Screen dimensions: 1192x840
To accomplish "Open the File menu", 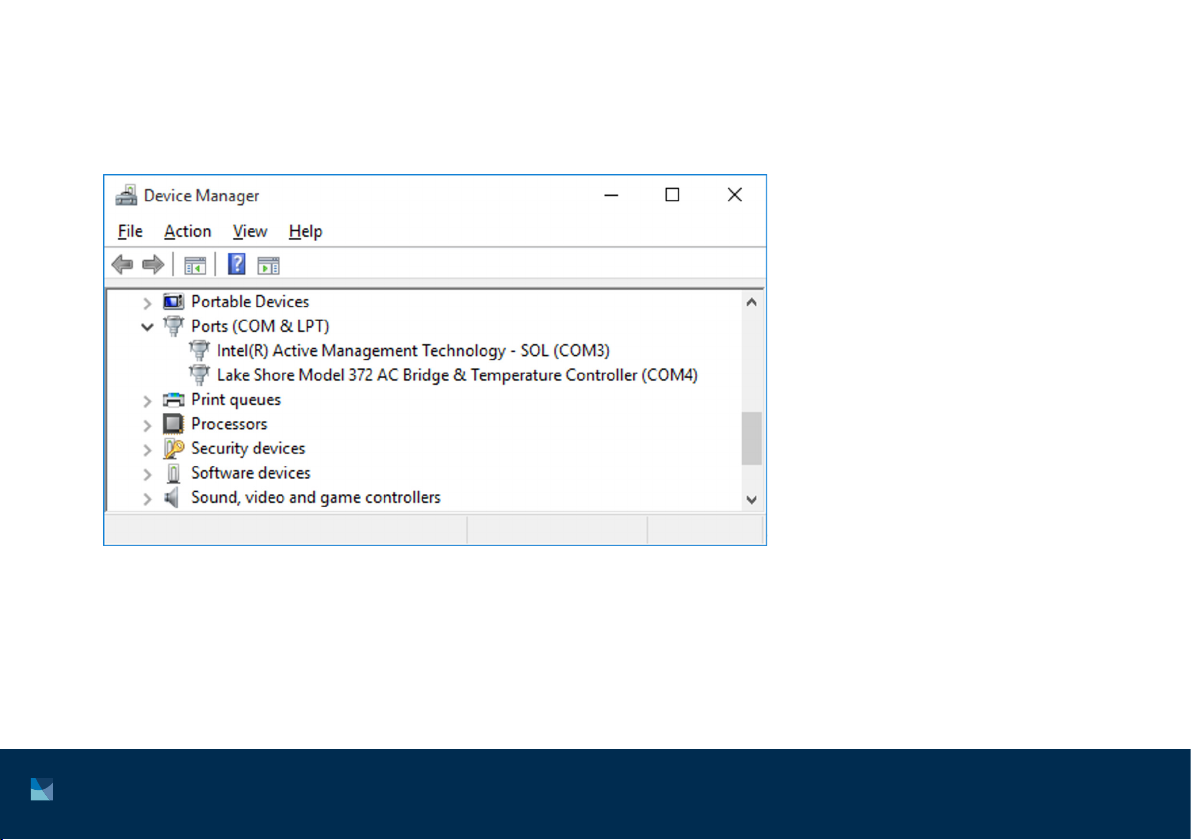I will point(130,232).
